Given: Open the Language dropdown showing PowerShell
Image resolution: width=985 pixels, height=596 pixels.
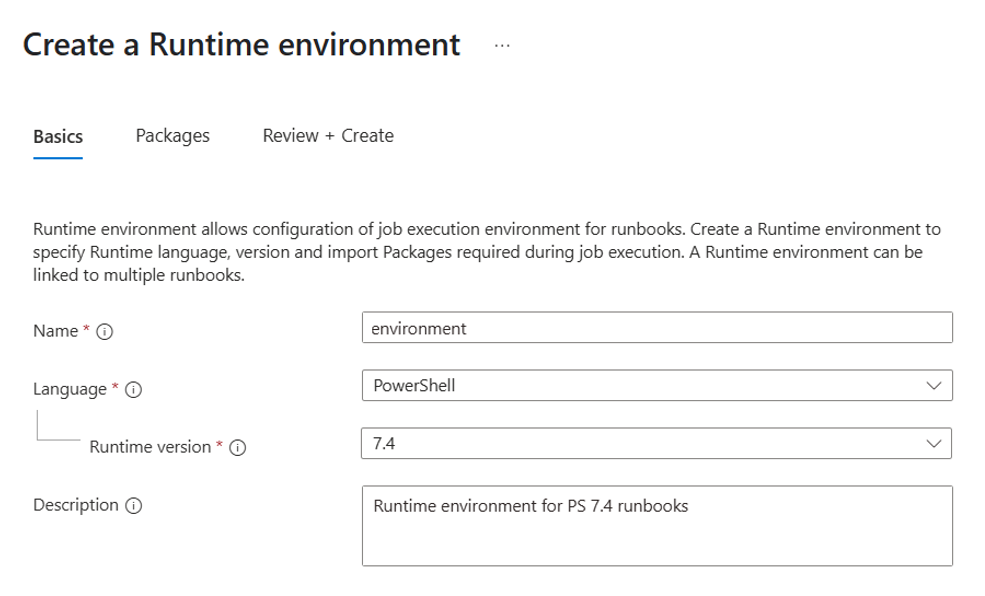Looking at the screenshot, I should click(x=655, y=385).
